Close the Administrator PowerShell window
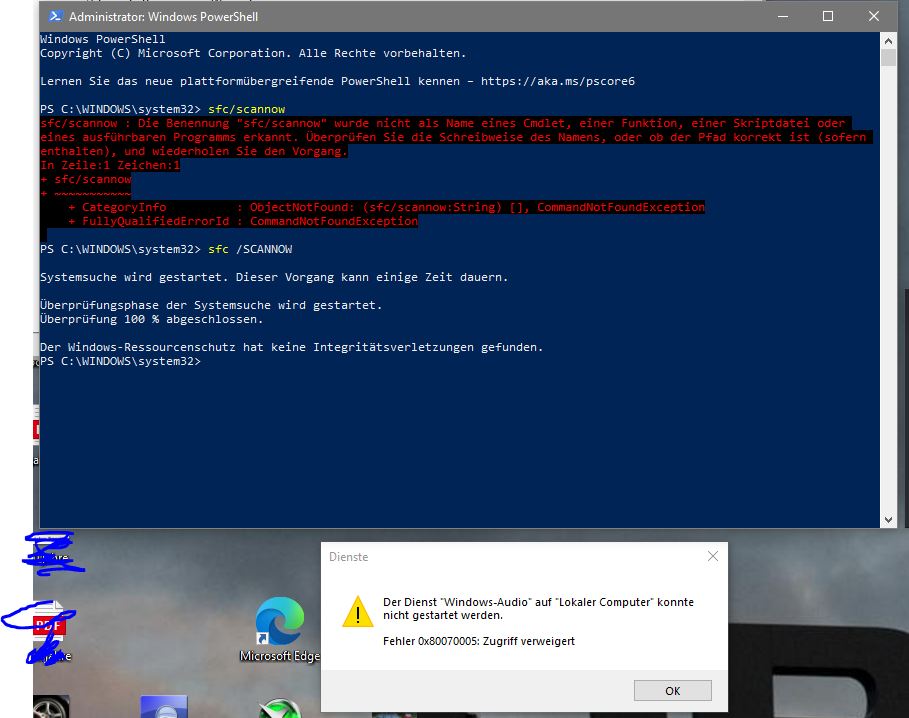 pyautogui.click(x=874, y=16)
